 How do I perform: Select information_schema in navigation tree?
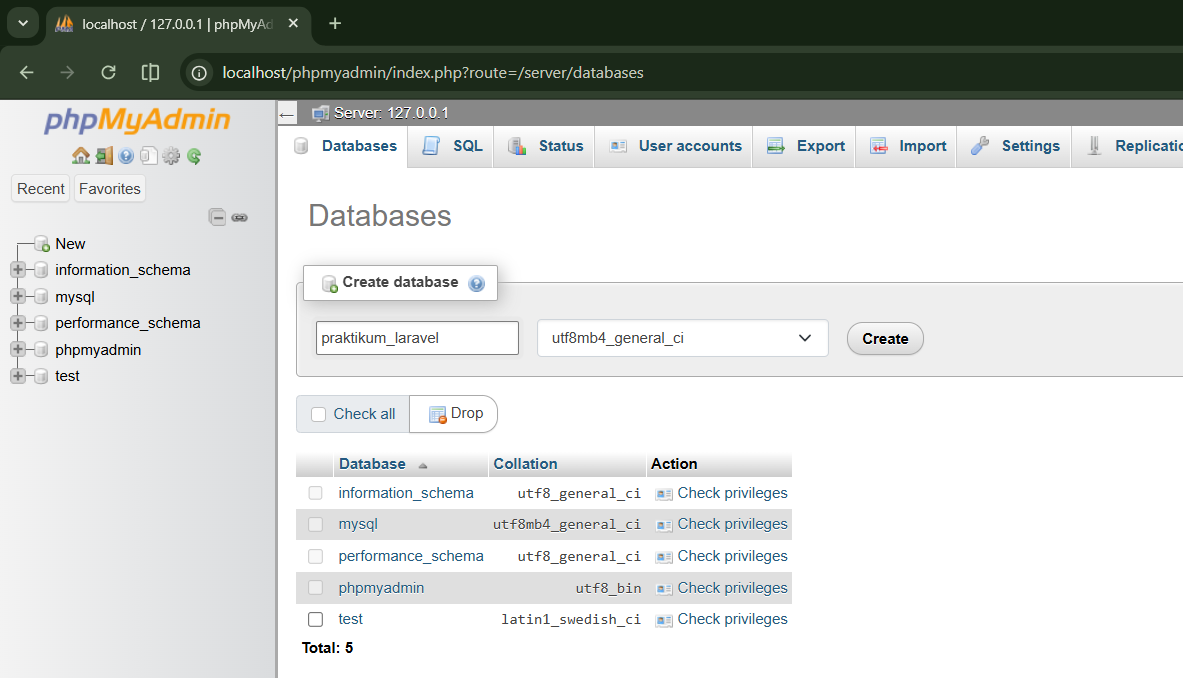122,270
